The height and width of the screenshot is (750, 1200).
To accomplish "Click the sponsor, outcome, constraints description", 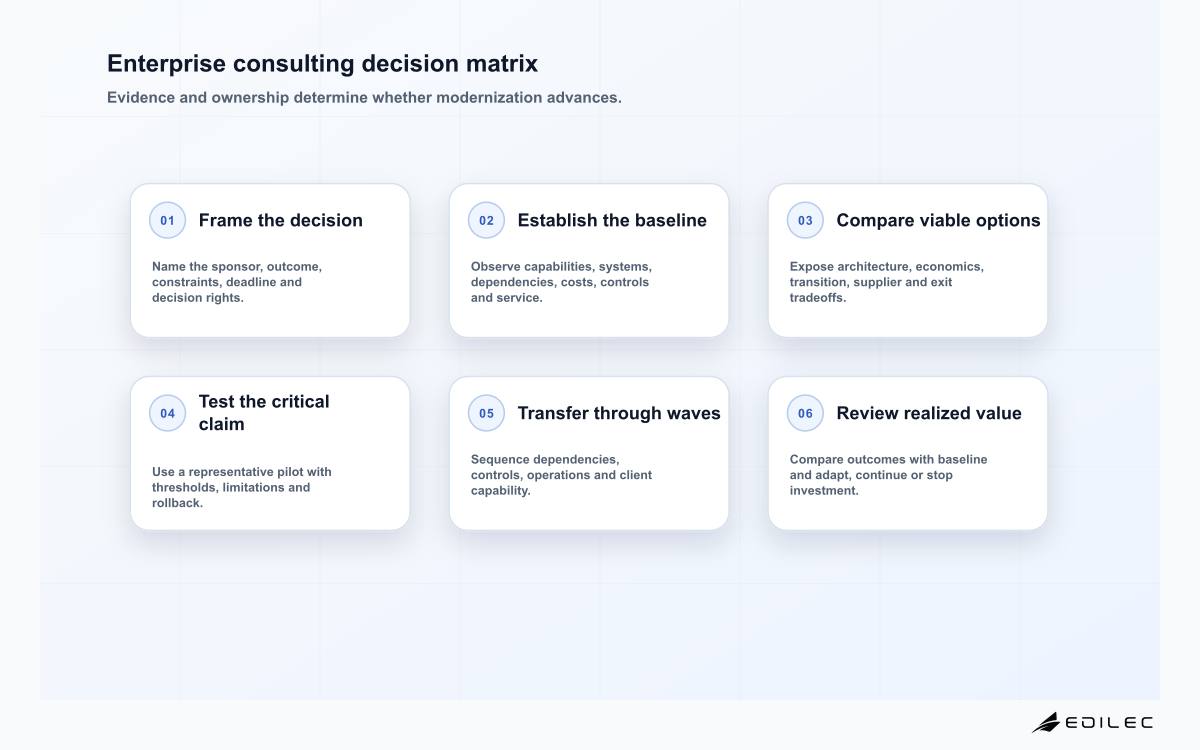I will click(237, 282).
